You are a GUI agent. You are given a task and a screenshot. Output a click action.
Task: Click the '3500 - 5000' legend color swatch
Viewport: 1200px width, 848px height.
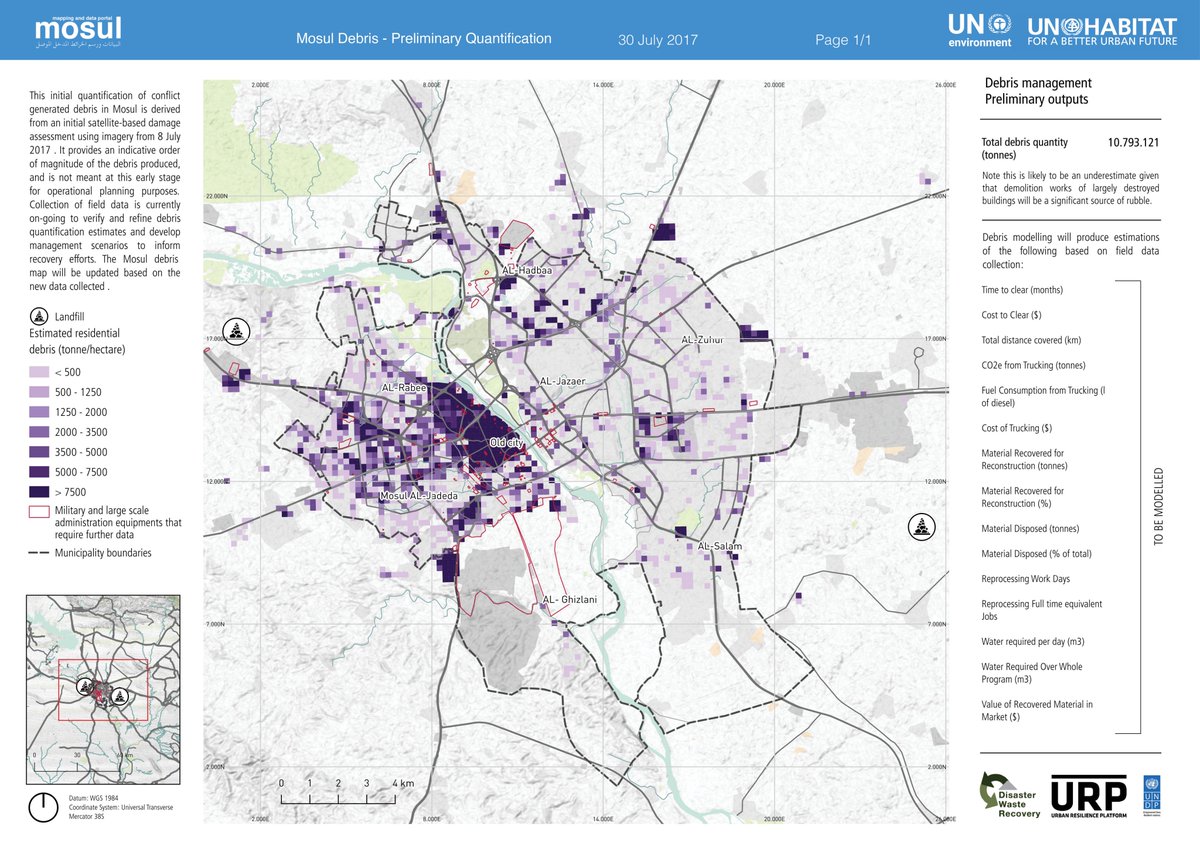coord(39,452)
